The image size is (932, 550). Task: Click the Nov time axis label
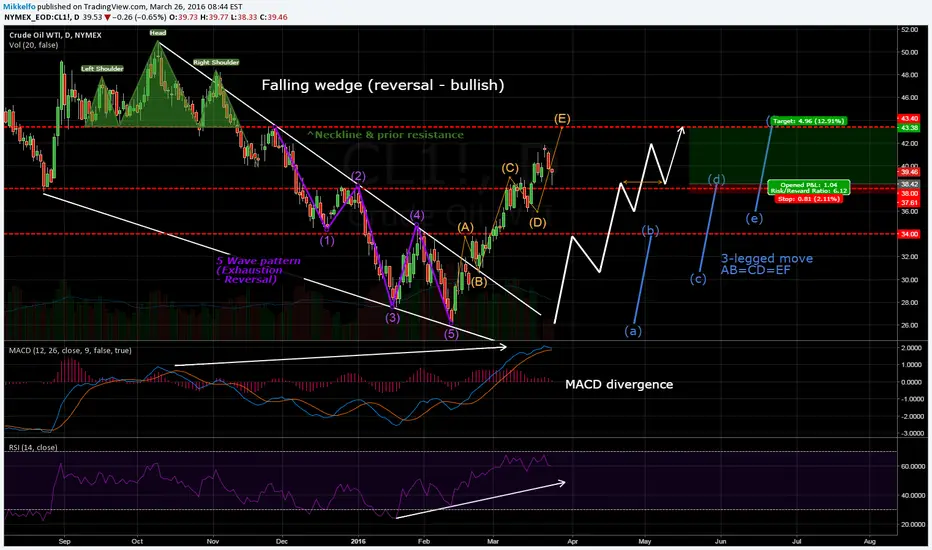click(213, 542)
